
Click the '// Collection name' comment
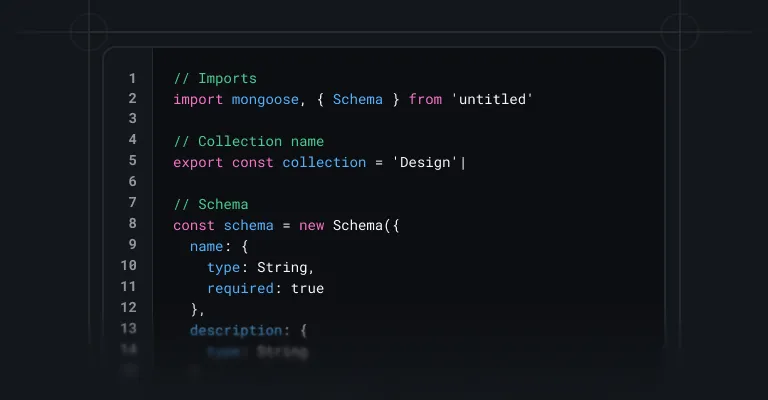click(x=249, y=141)
